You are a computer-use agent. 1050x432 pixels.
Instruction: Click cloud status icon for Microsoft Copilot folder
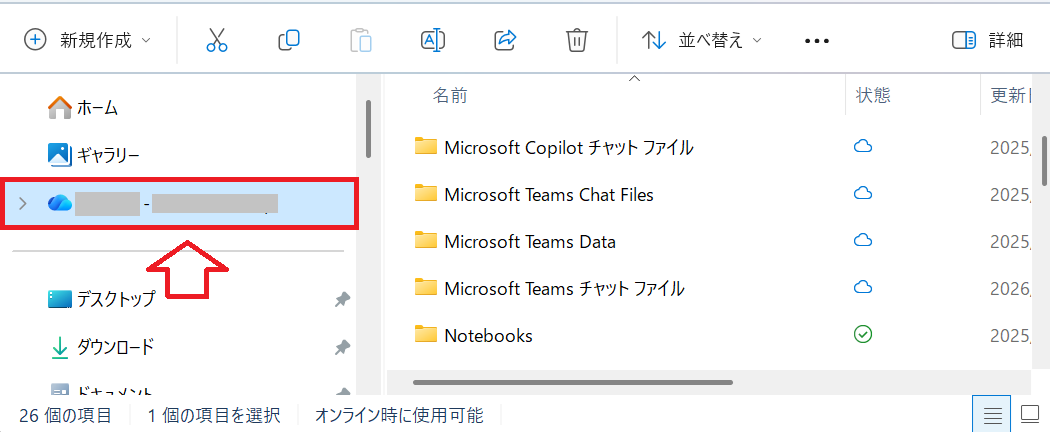pyautogui.click(x=863, y=146)
